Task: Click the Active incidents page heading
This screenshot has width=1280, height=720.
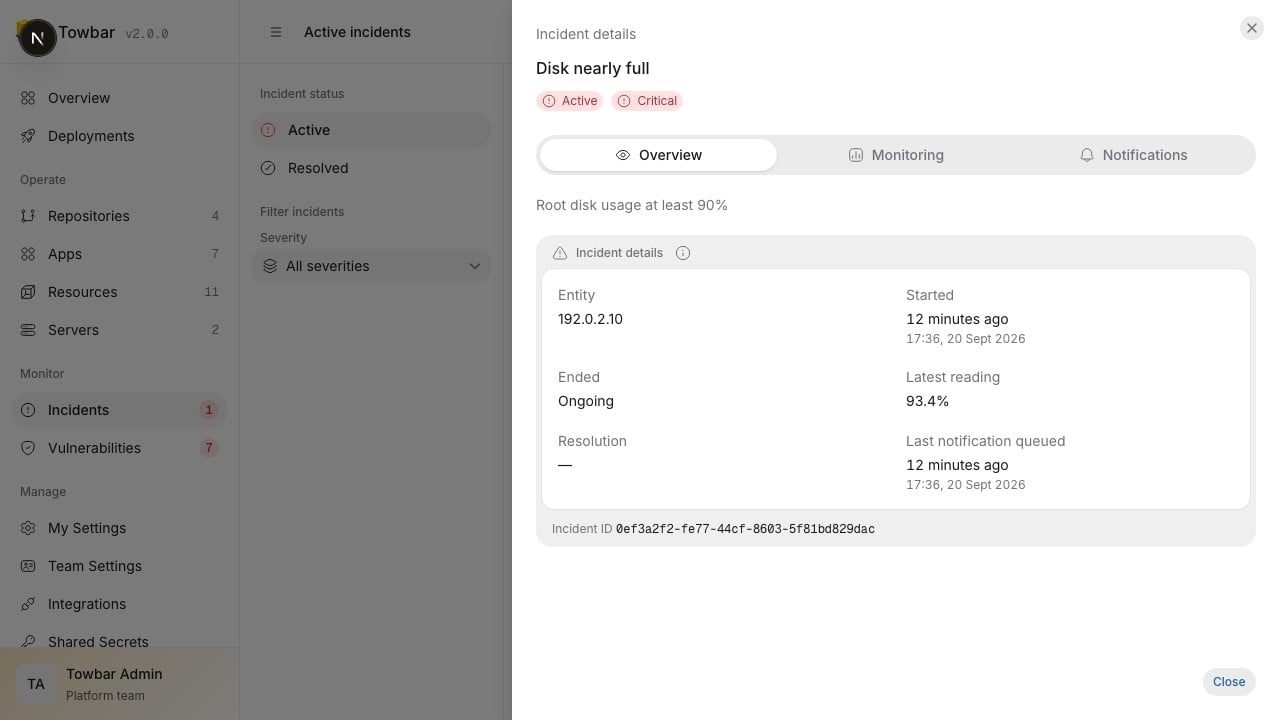Action: (x=357, y=32)
